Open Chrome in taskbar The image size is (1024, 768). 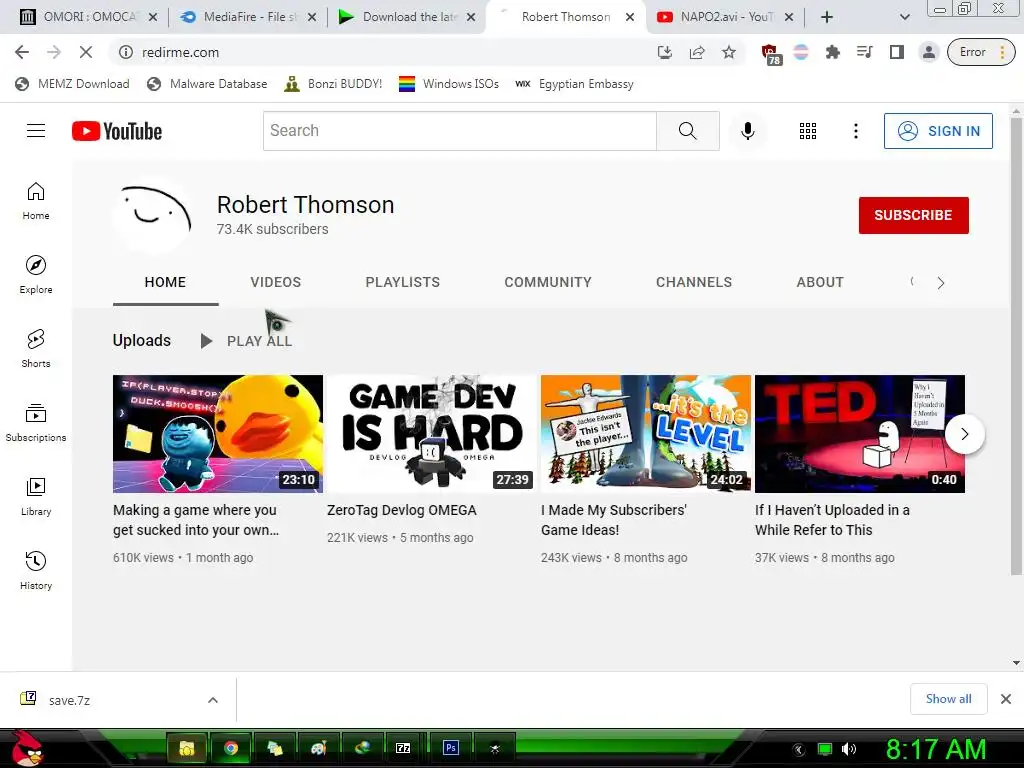tap(231, 748)
